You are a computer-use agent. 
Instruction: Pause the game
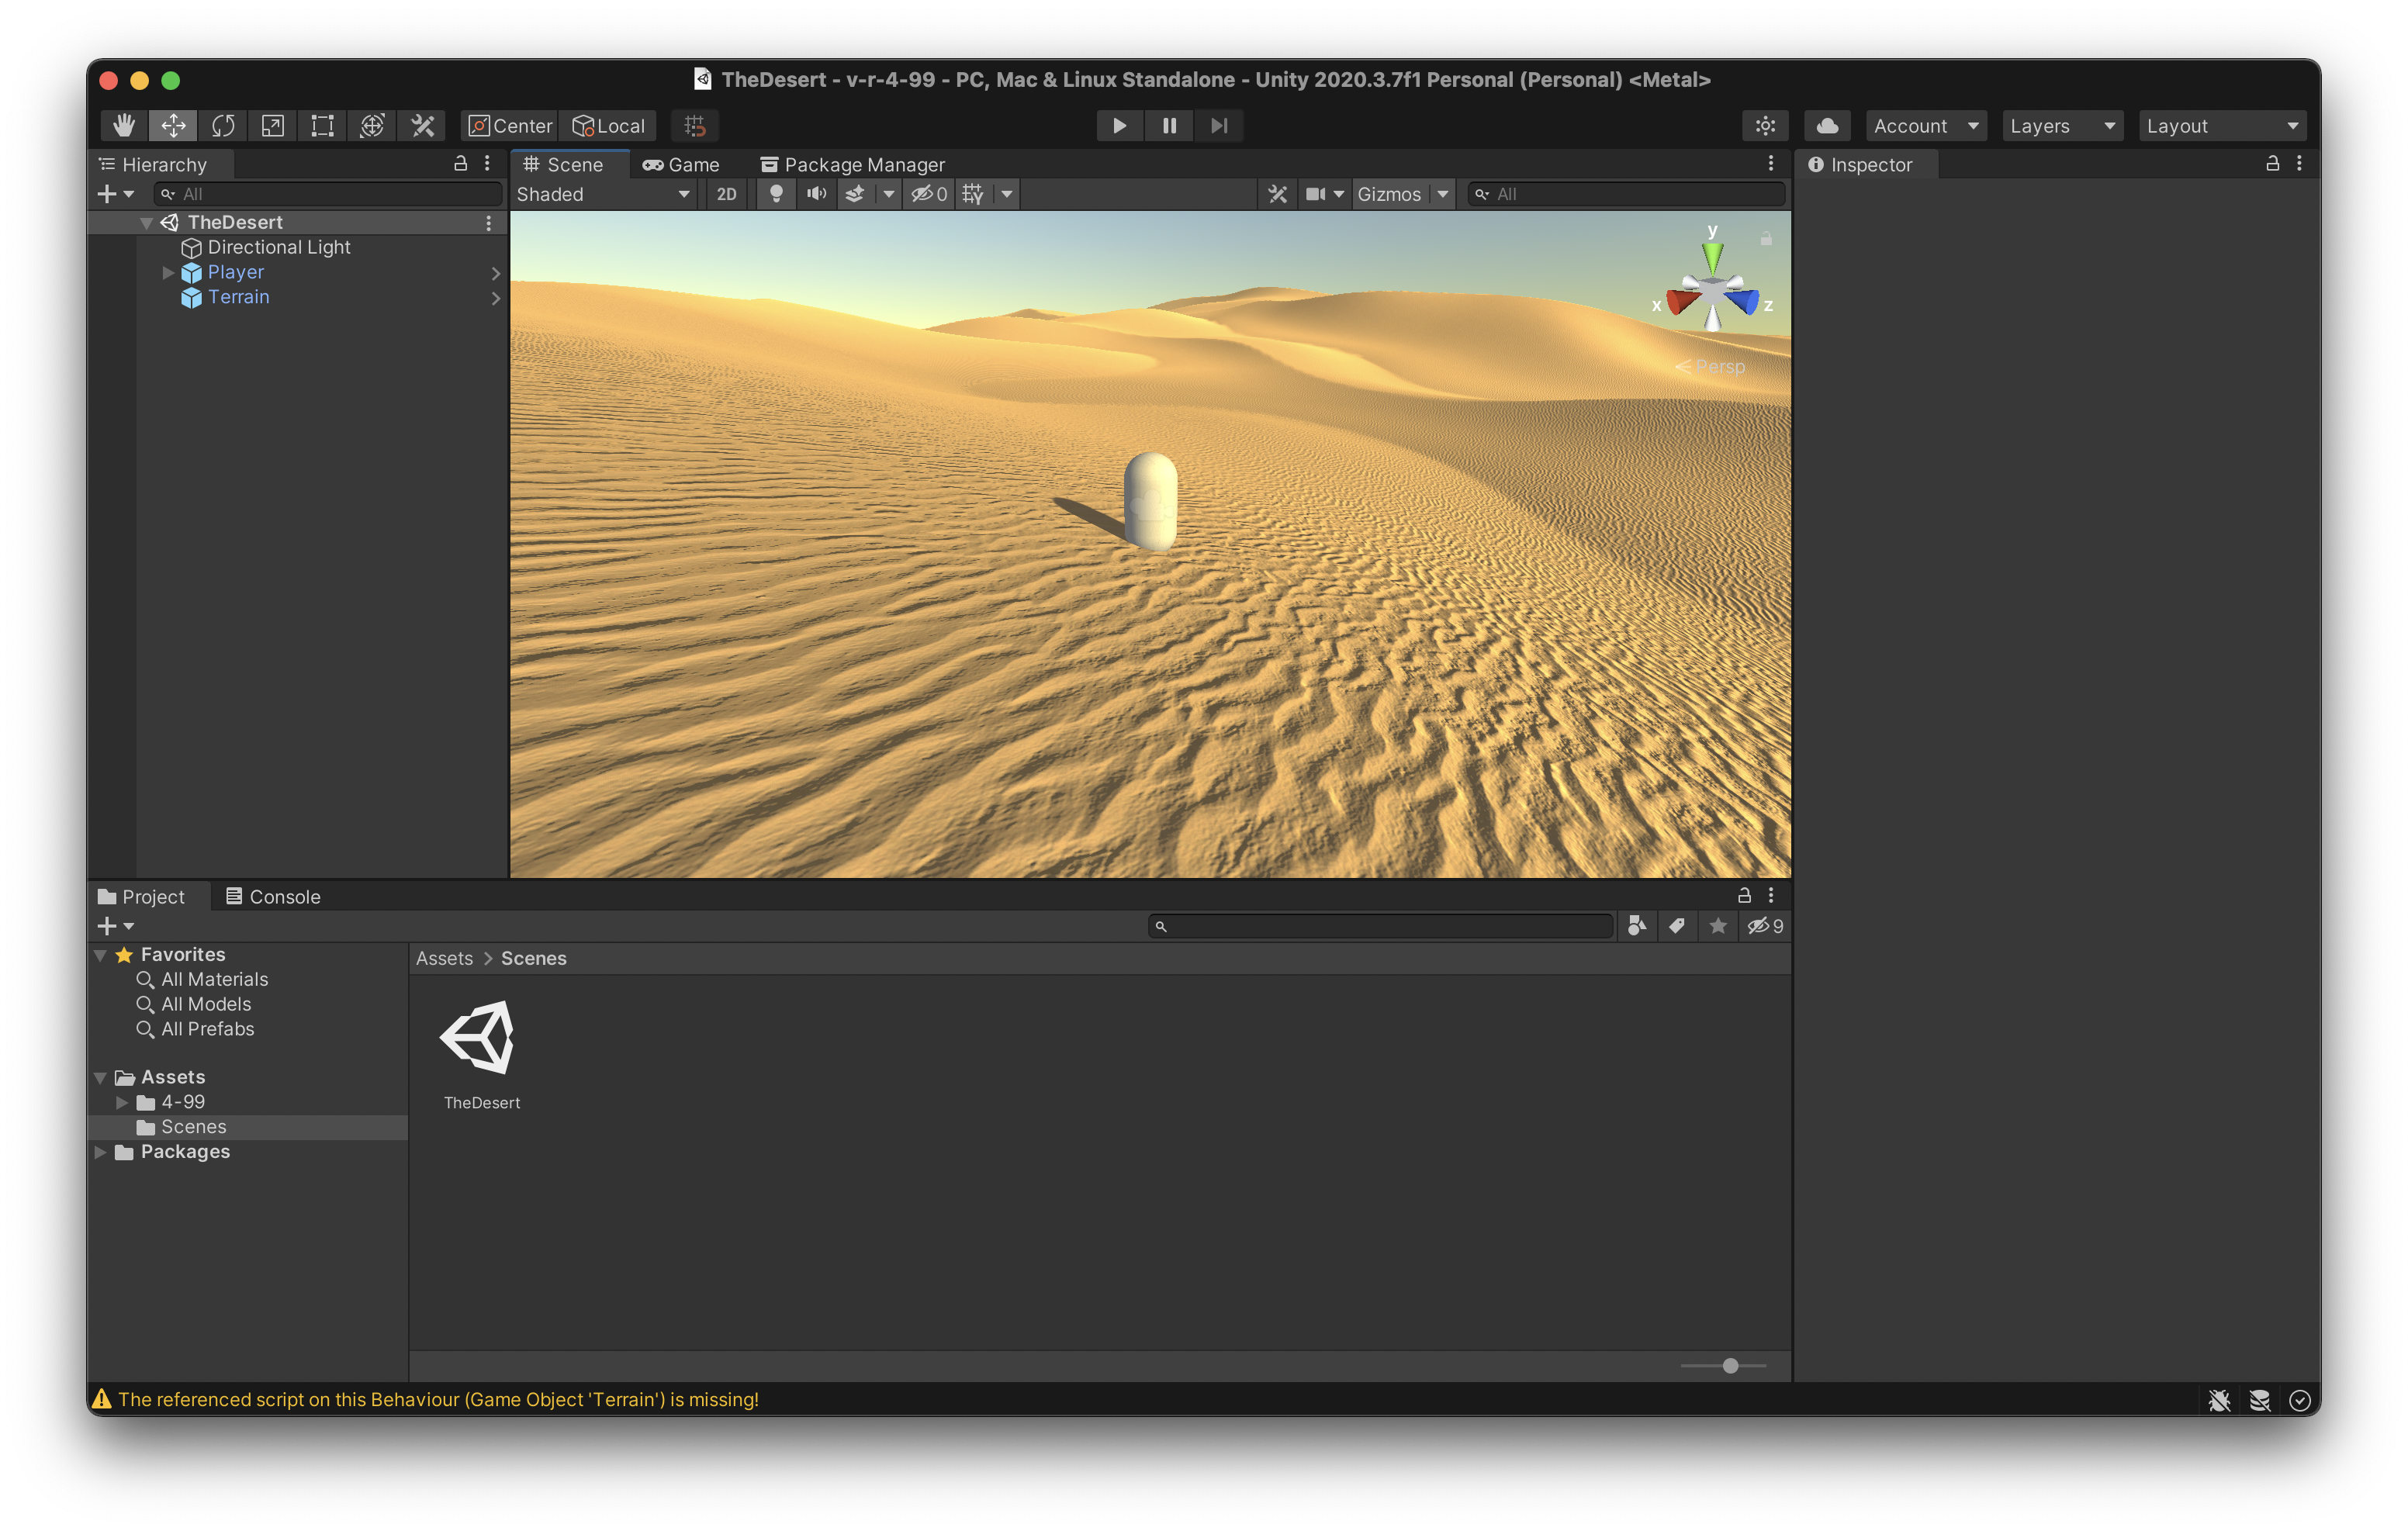pyautogui.click(x=1169, y=125)
